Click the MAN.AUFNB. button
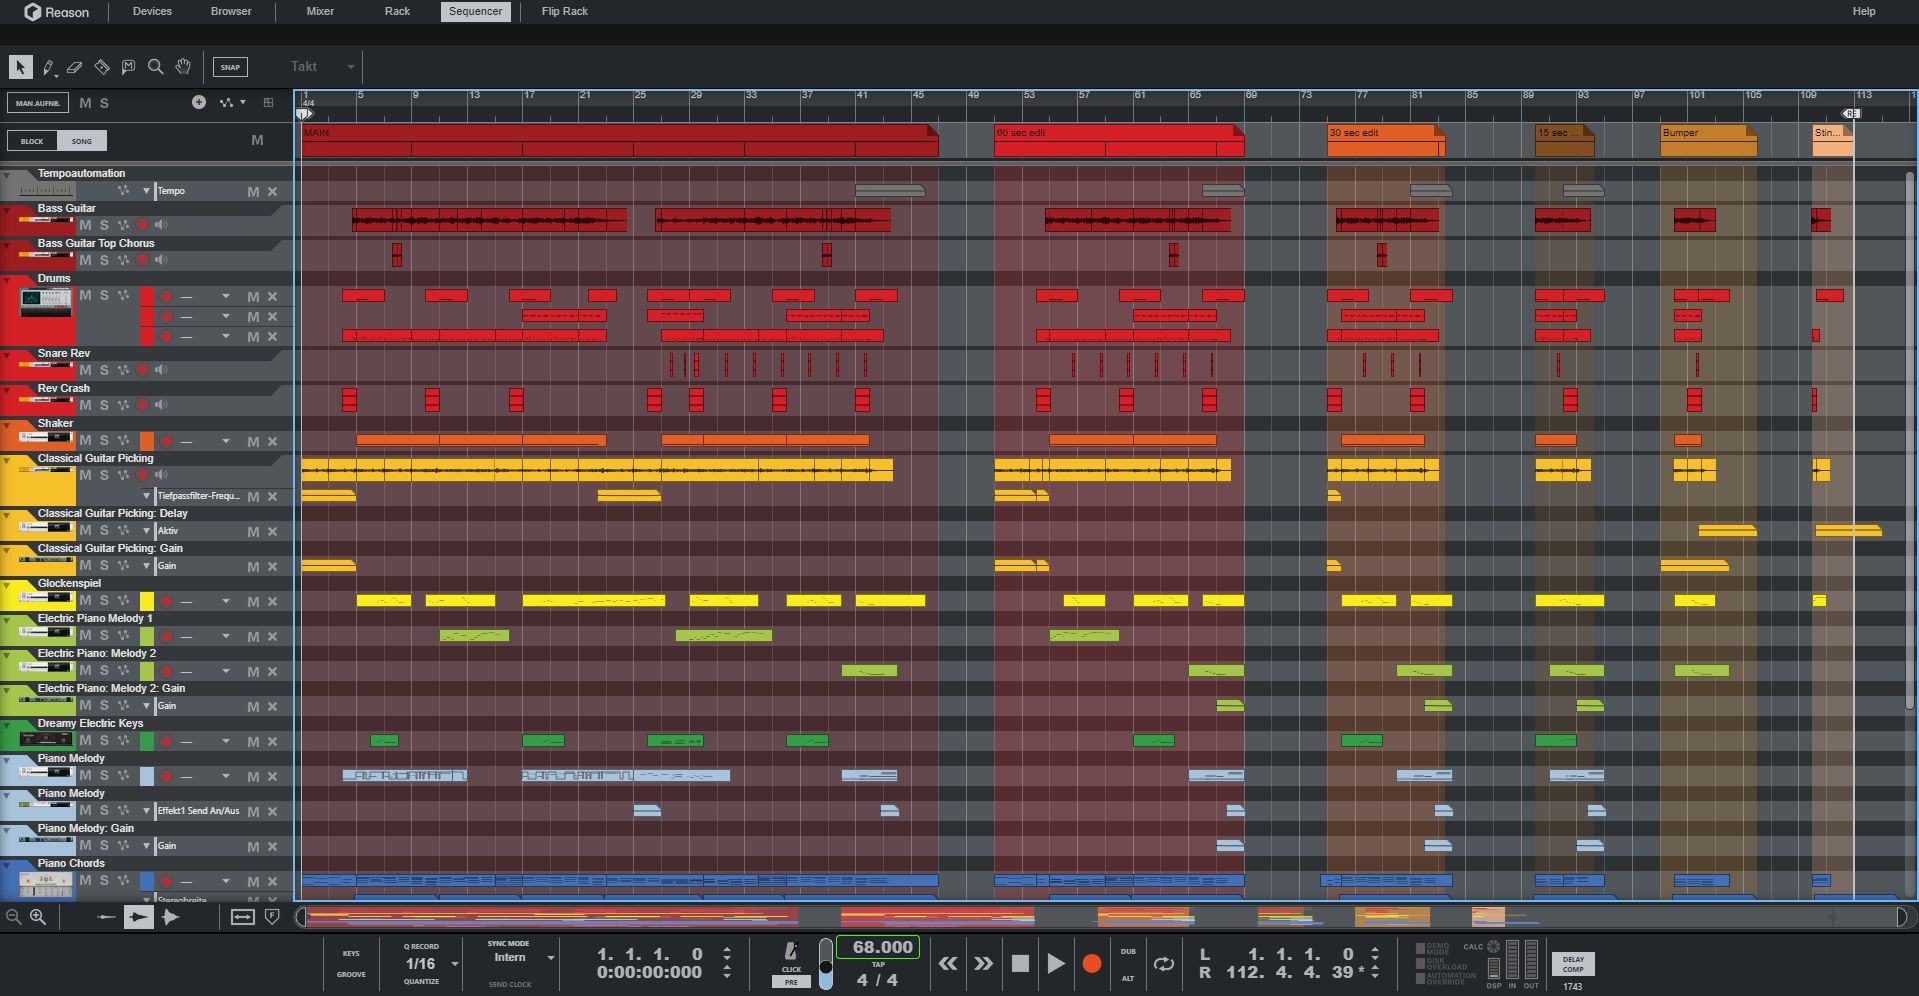 (x=38, y=102)
